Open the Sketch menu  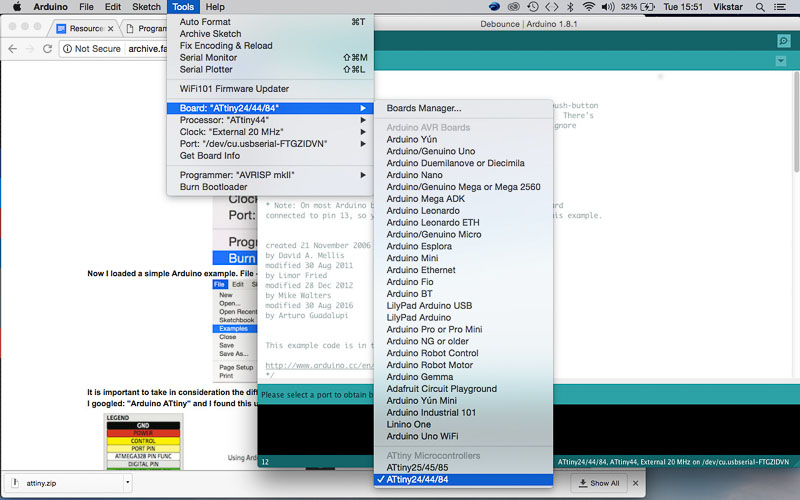tap(146, 7)
